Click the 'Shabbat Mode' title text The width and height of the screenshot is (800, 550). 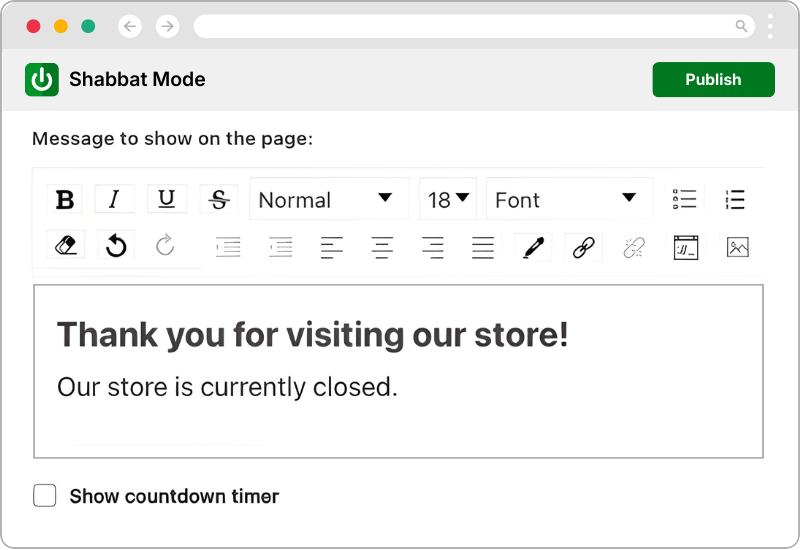pyautogui.click(x=137, y=80)
